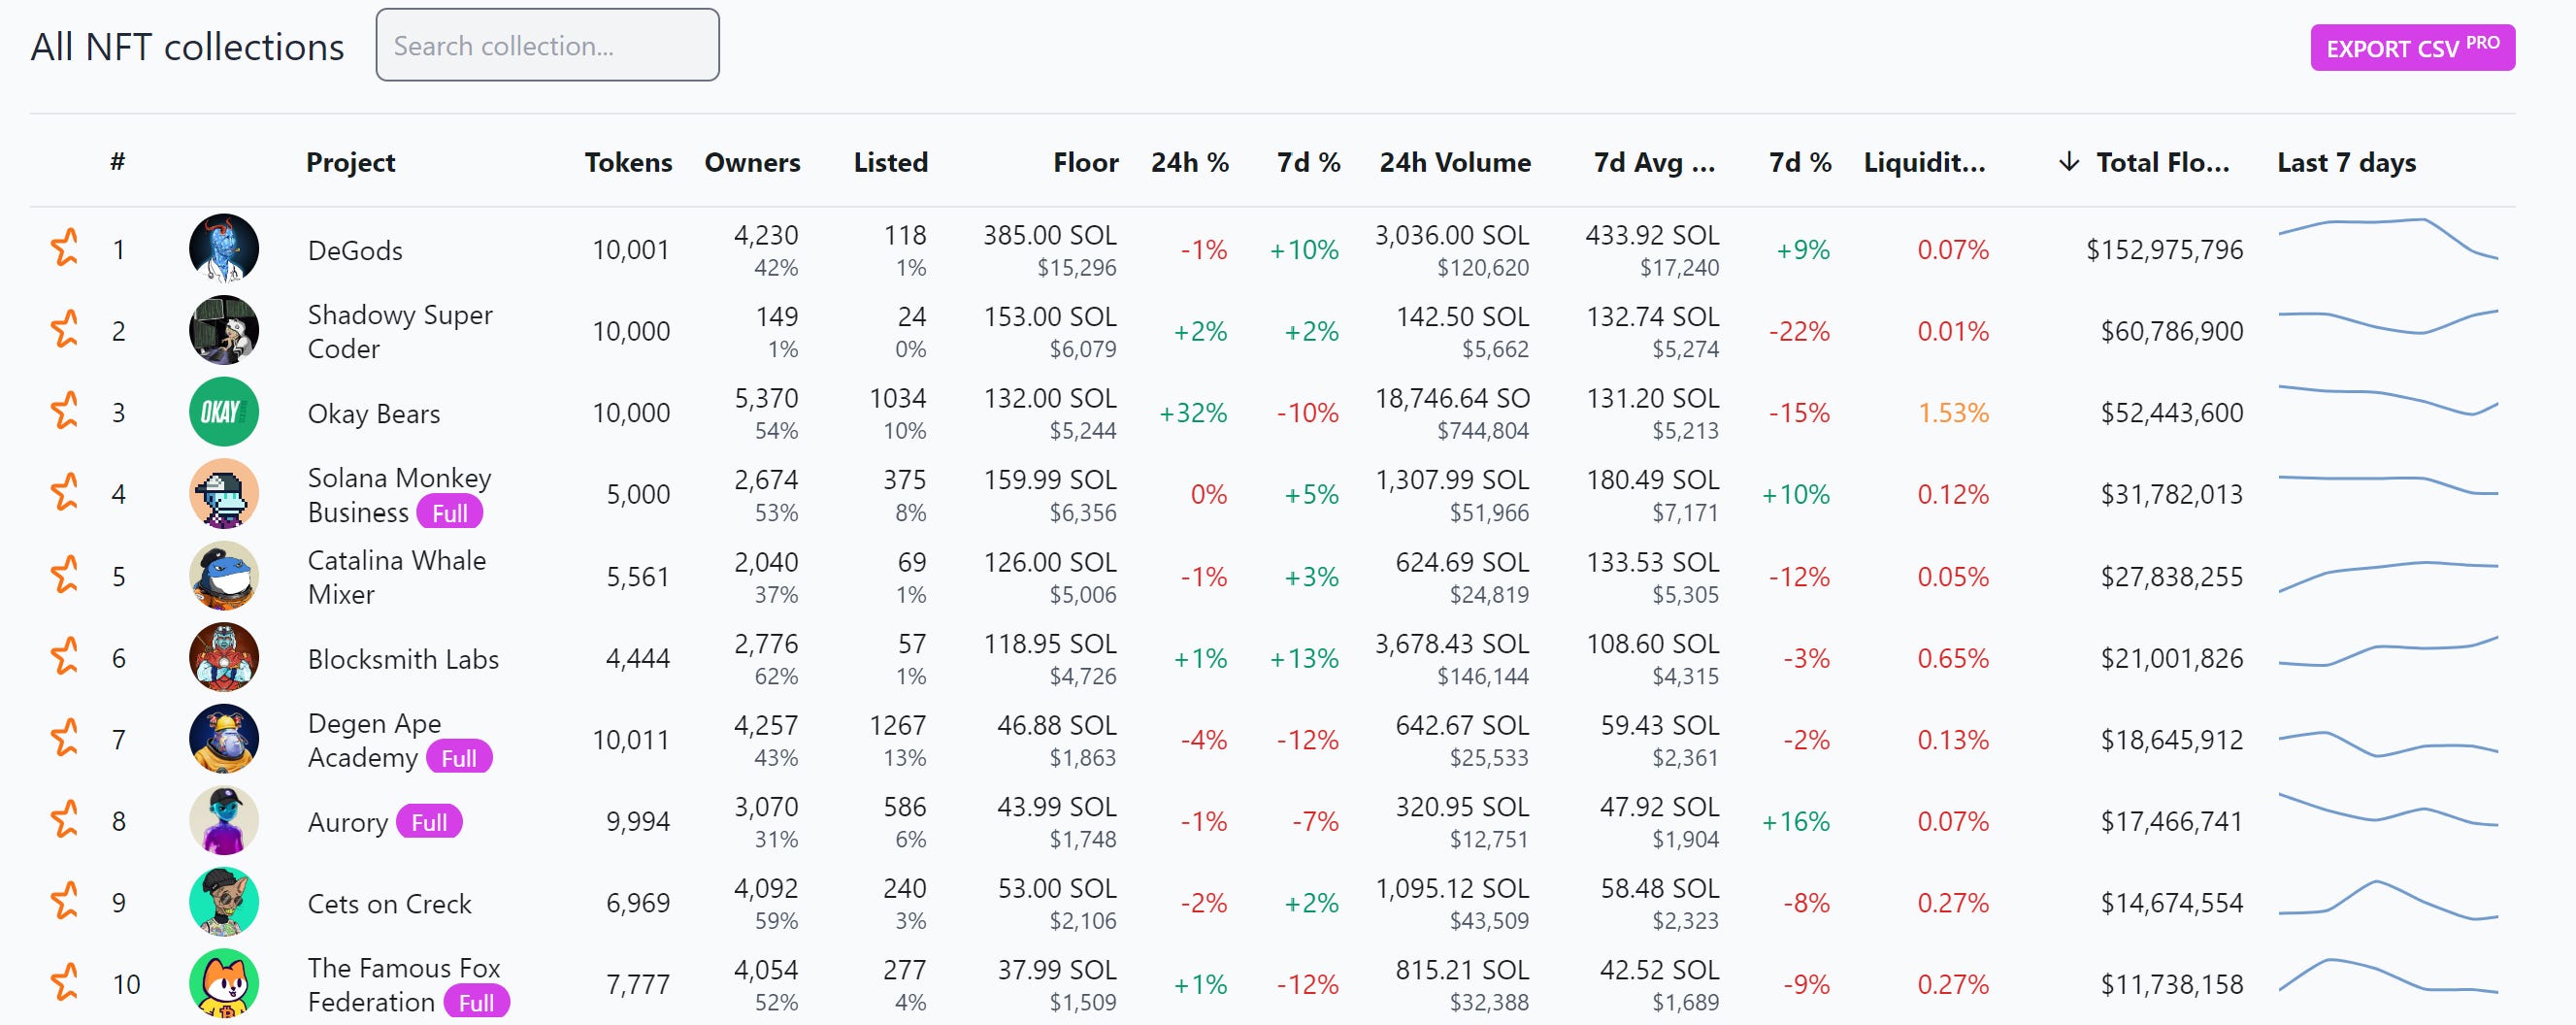Click Full badge on Degen Ape Academy

459,757
